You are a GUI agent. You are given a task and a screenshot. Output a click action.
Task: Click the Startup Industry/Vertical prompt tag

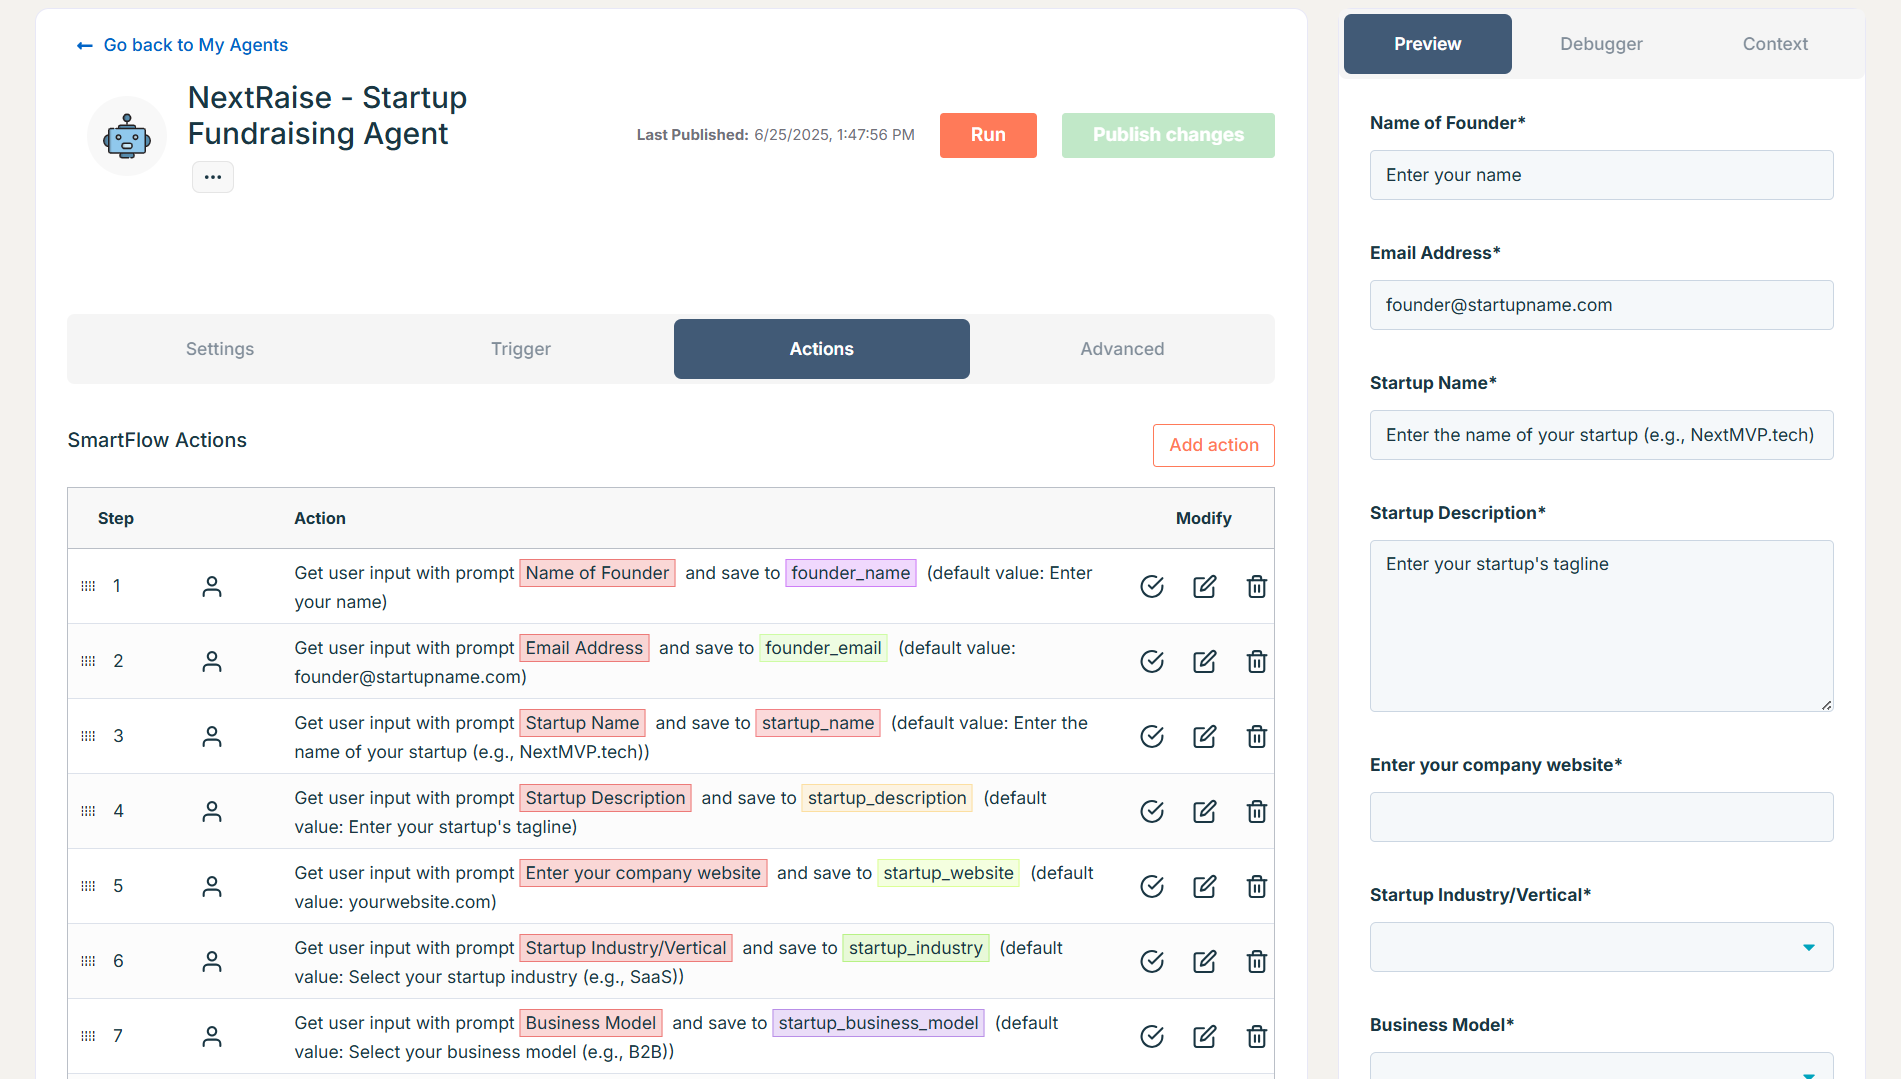coord(626,948)
